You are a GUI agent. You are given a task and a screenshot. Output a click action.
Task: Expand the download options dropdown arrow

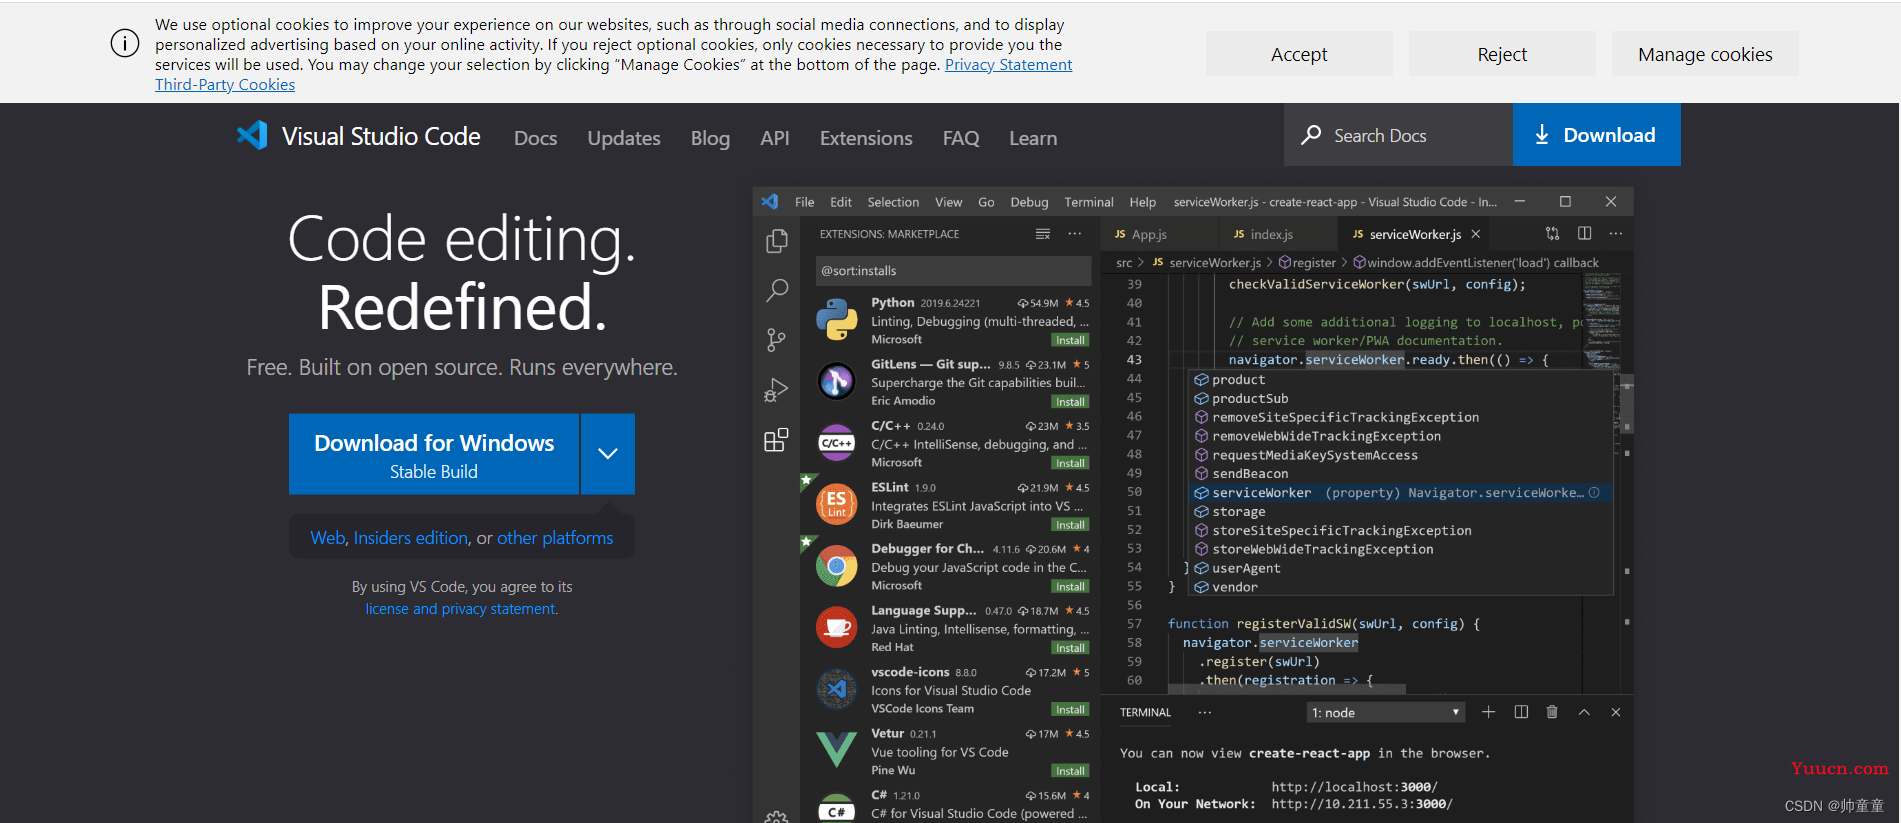608,454
